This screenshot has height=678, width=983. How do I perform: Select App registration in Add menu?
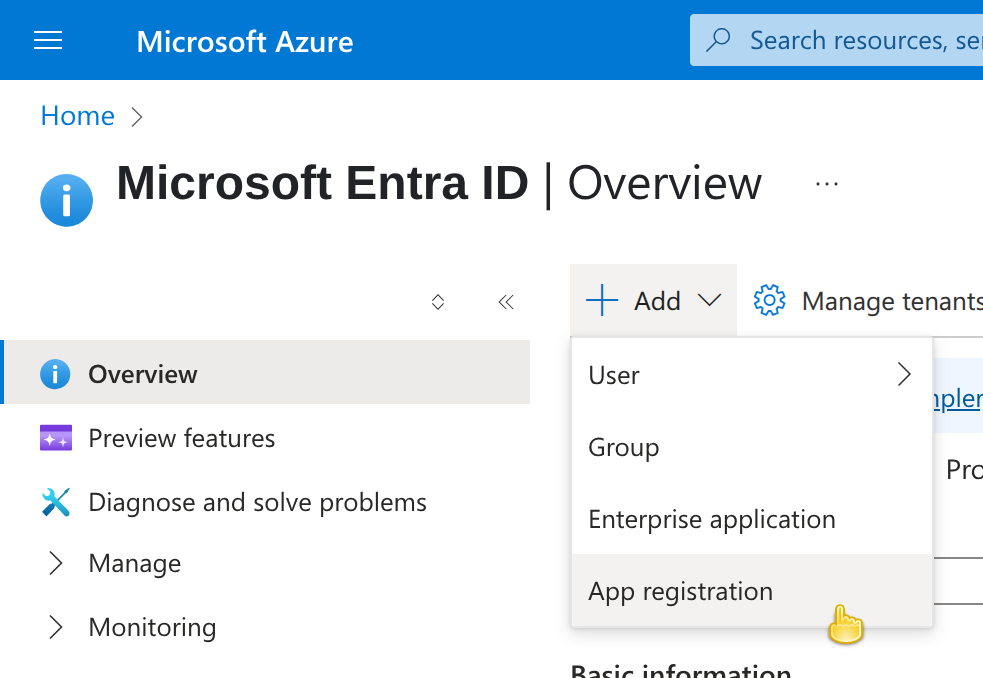tap(752, 591)
